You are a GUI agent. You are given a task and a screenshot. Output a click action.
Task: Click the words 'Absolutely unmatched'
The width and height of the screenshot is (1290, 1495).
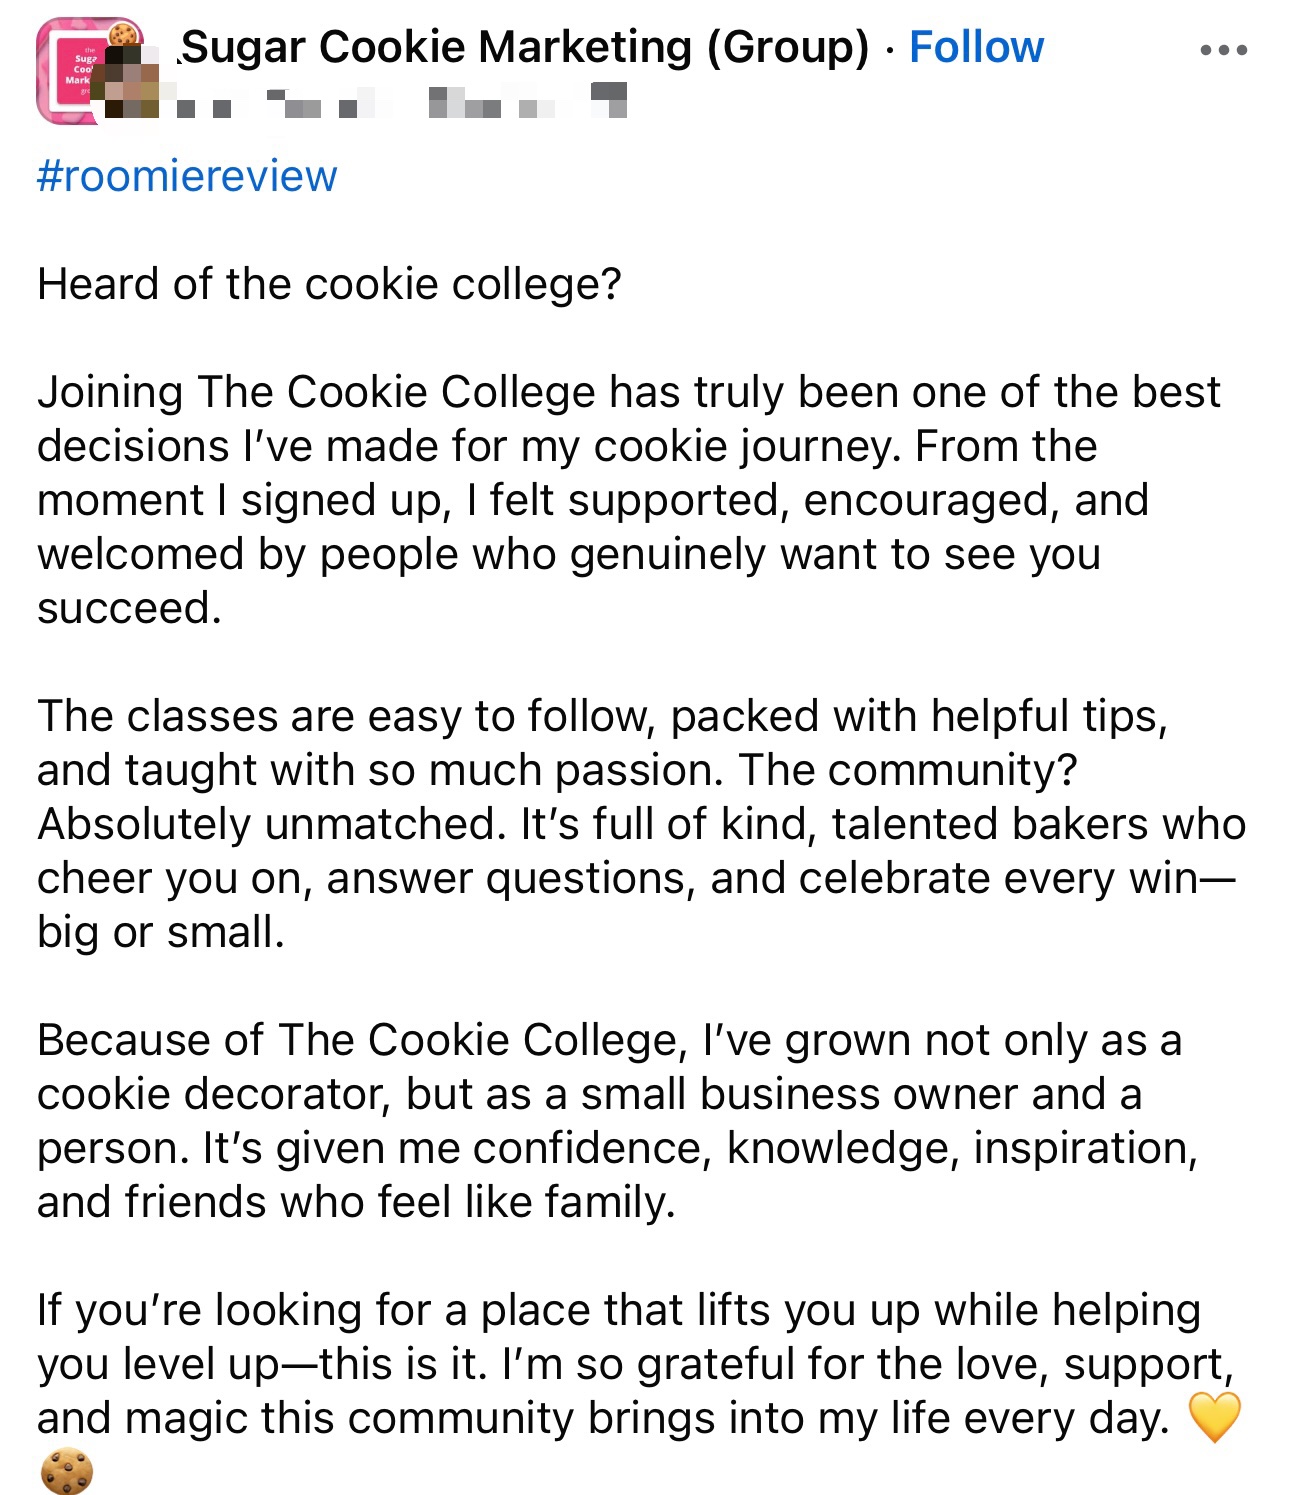tap(267, 824)
